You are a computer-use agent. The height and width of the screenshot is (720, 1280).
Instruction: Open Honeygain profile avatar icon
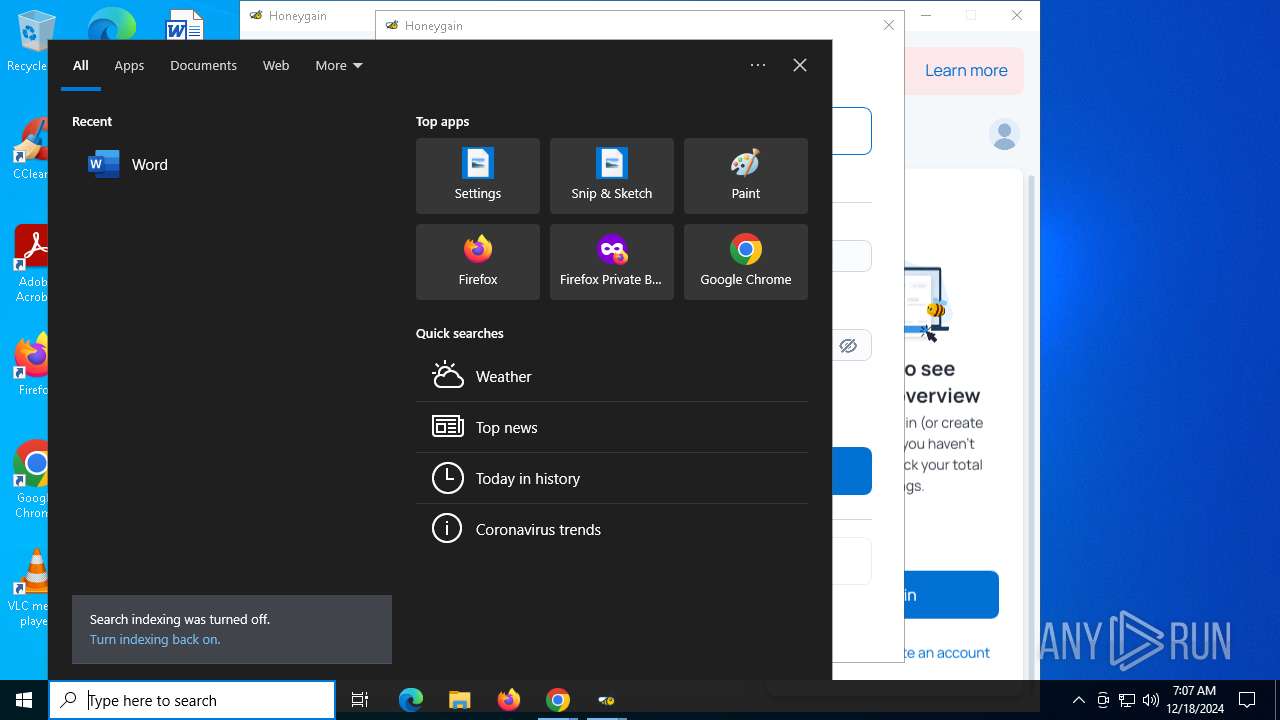tap(1004, 134)
